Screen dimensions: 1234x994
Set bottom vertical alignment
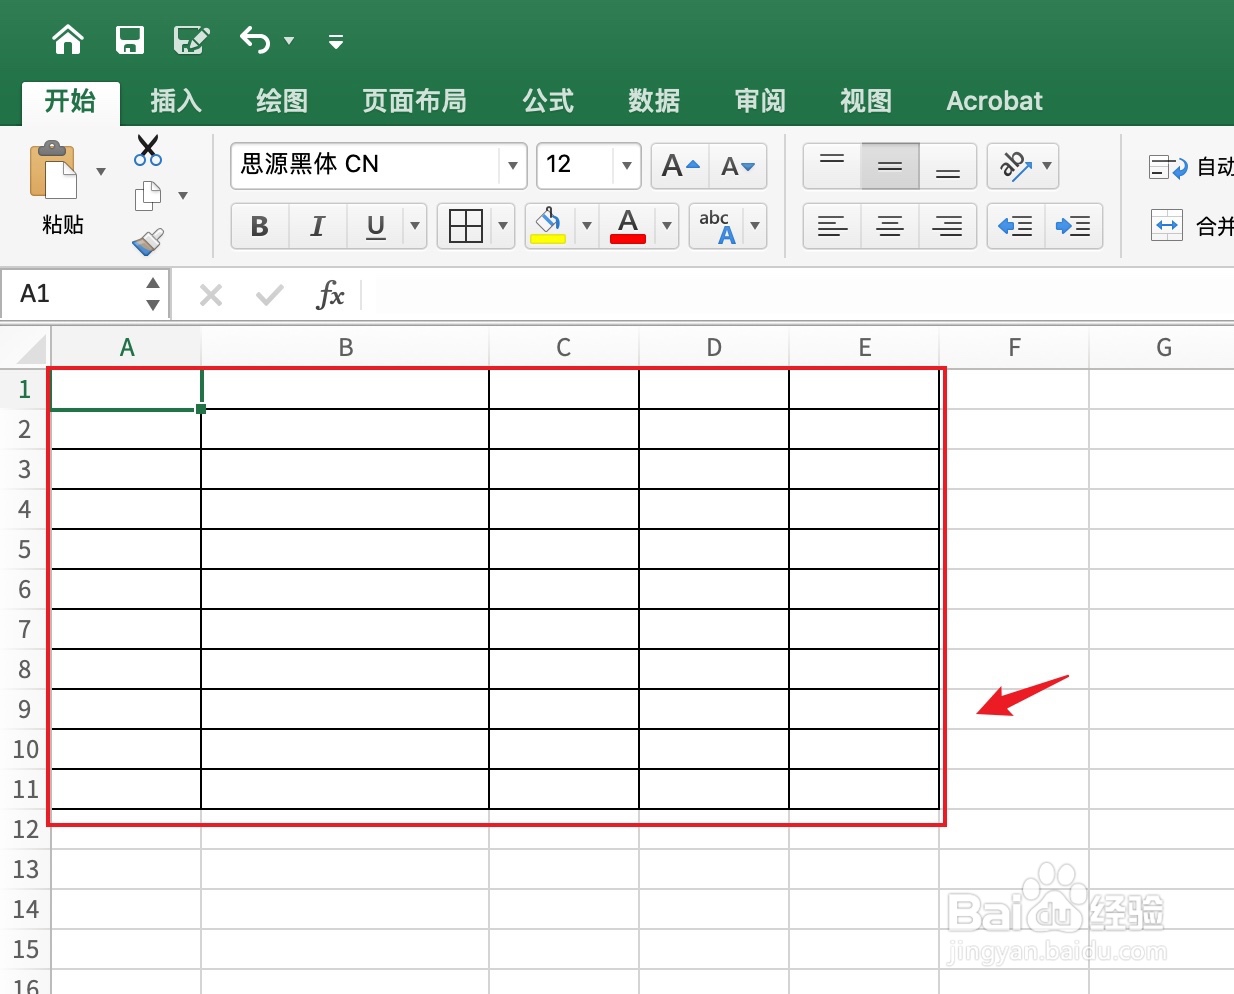click(948, 166)
